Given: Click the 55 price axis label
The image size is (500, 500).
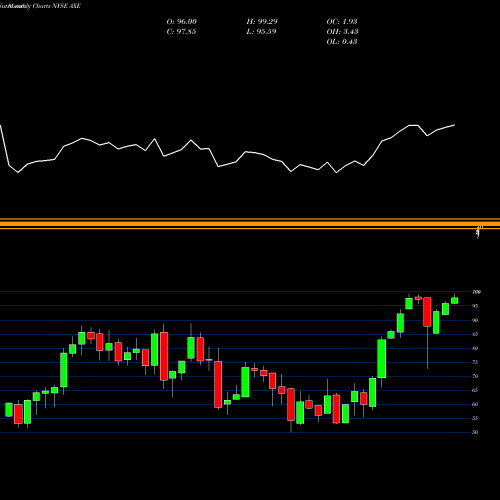Looking at the screenshot, I should pos(475,418).
